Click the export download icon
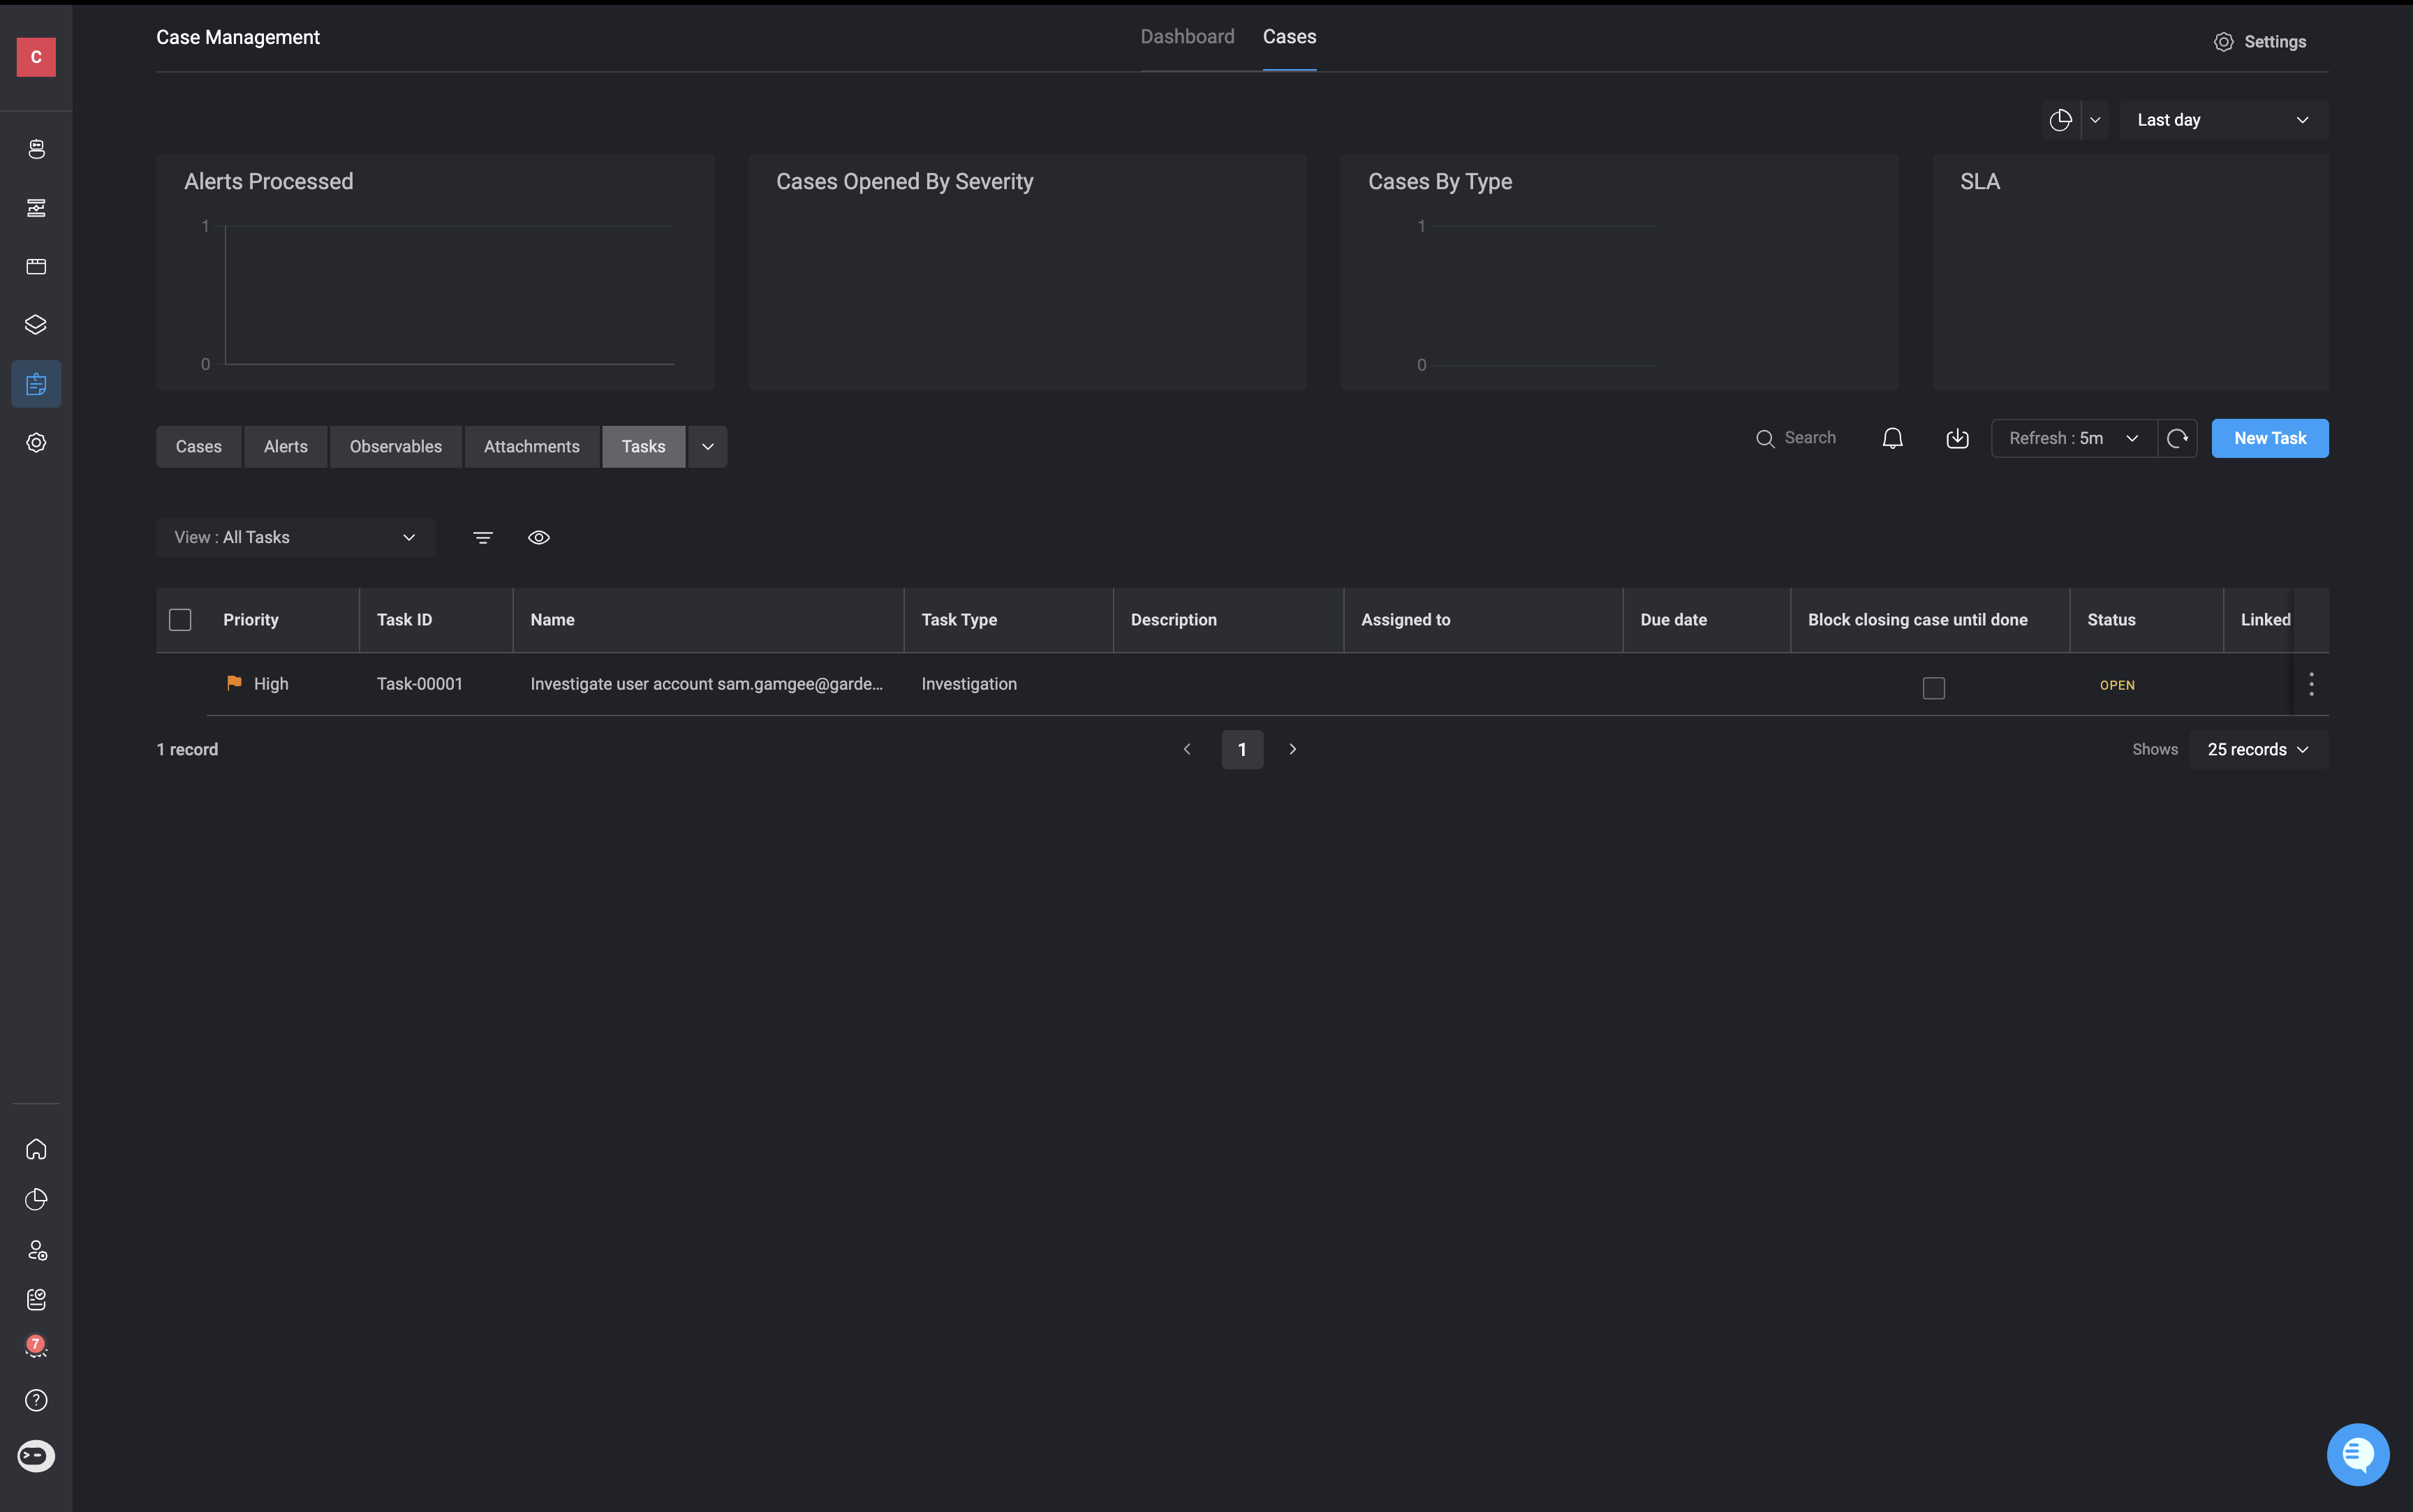The height and width of the screenshot is (1512, 2413). 1957,438
